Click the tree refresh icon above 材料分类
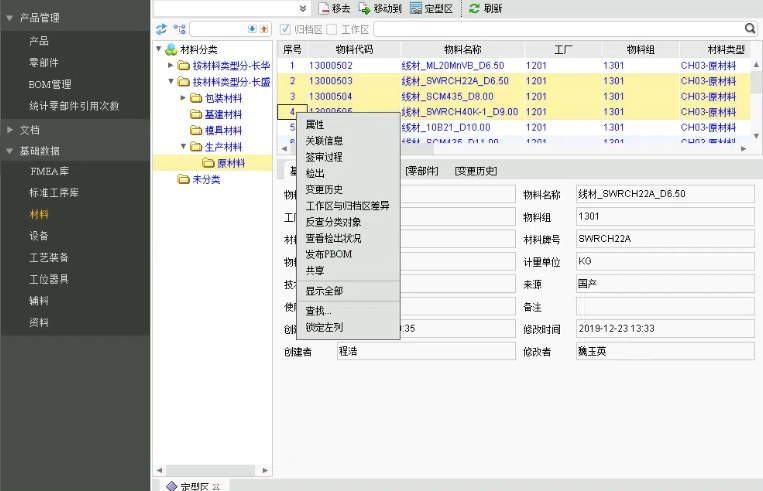Image resolution: width=763 pixels, height=491 pixels. [161, 29]
